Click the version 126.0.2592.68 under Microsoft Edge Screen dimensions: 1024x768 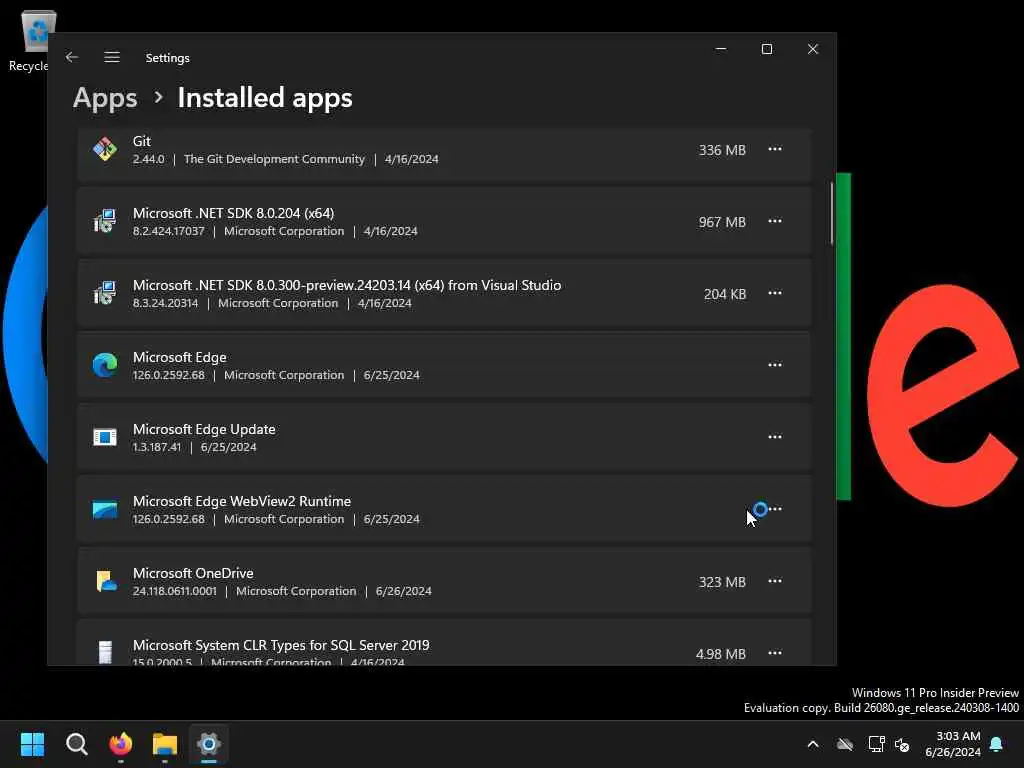click(x=168, y=376)
